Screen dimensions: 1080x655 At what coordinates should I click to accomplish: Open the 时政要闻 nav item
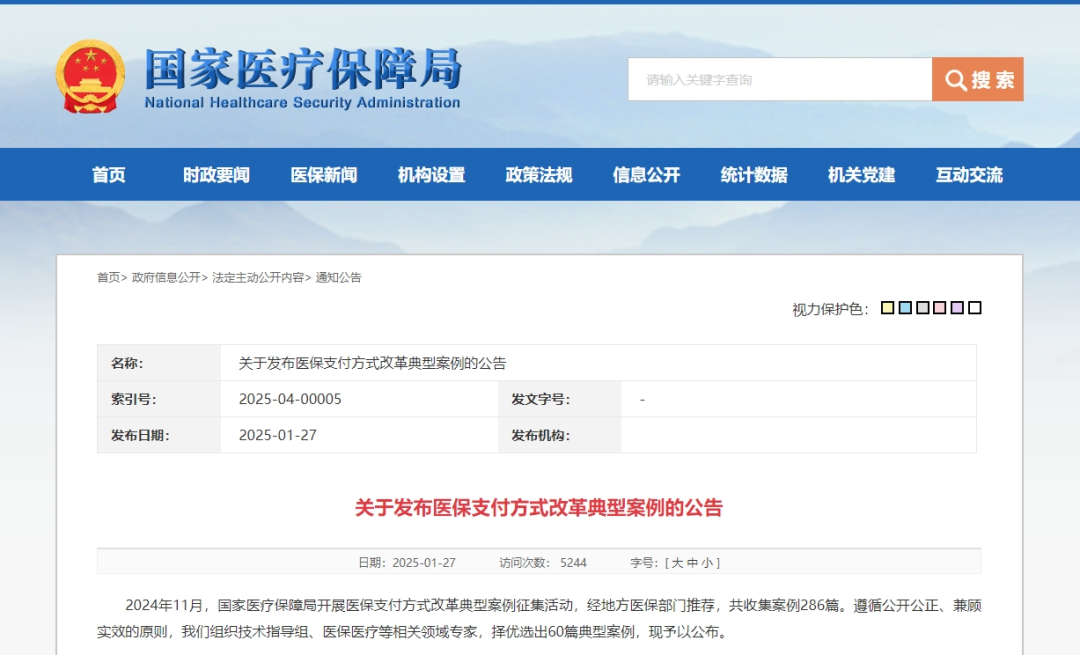[216, 175]
